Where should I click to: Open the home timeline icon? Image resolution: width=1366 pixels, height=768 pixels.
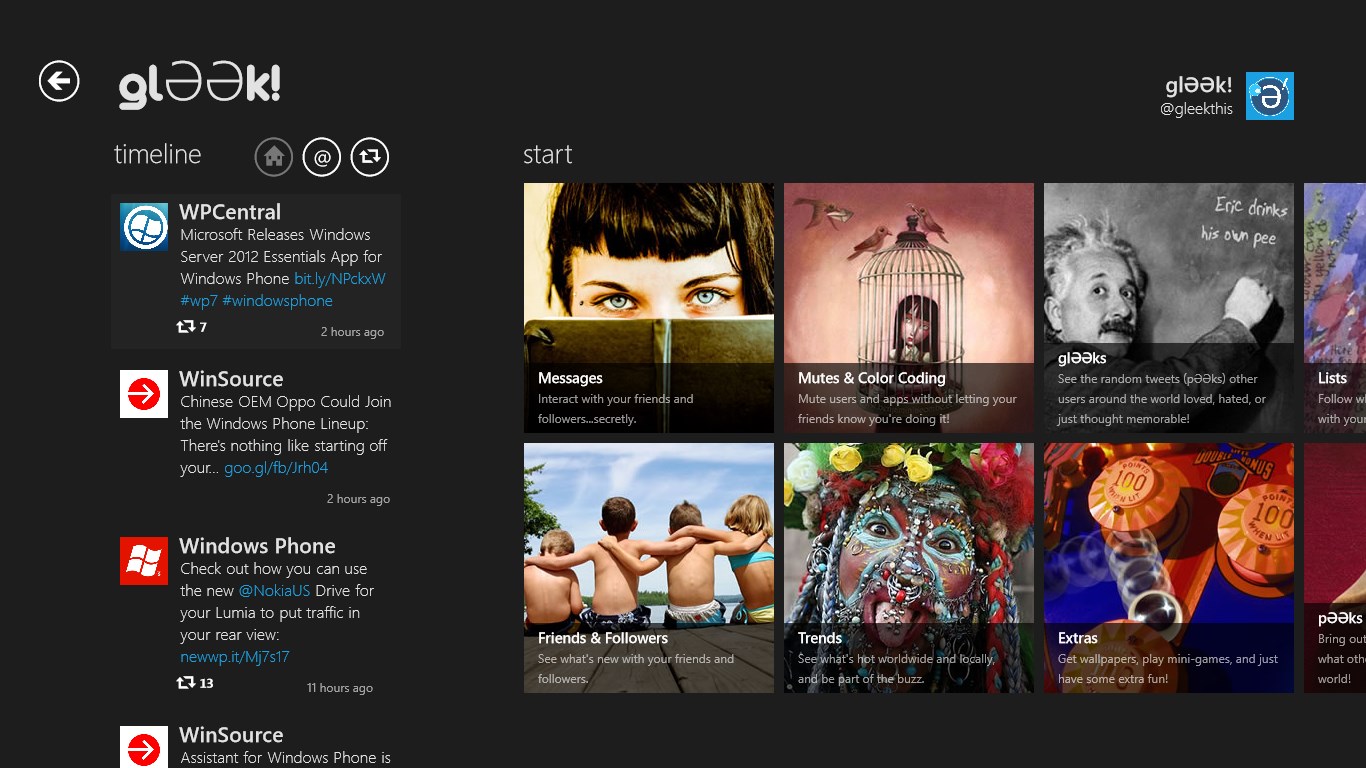click(x=274, y=156)
